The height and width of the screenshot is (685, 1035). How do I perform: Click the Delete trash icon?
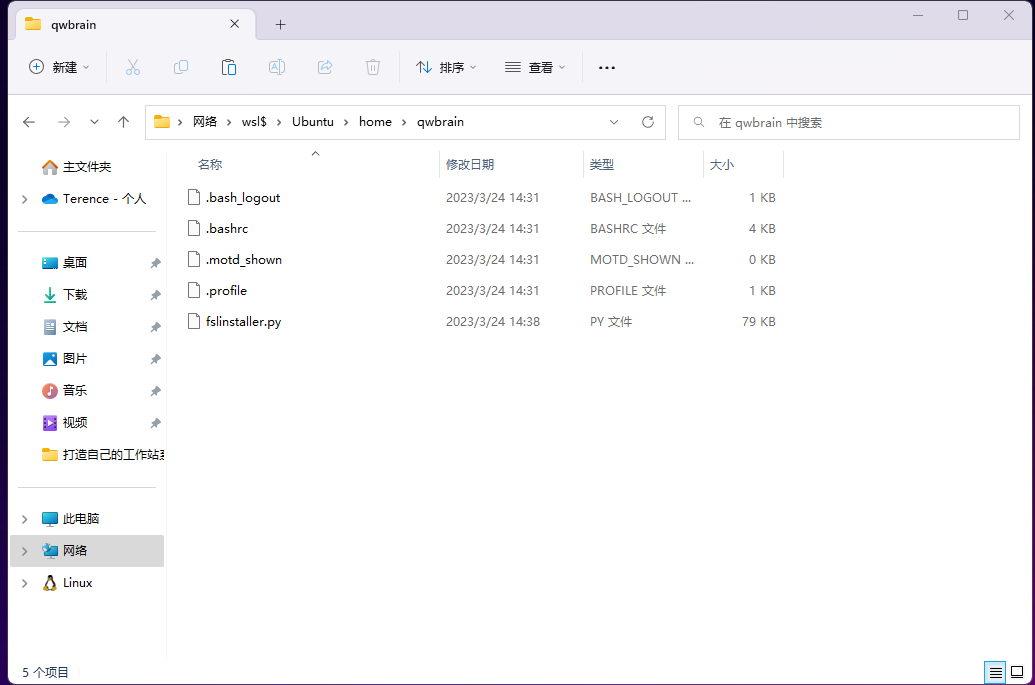pos(372,67)
